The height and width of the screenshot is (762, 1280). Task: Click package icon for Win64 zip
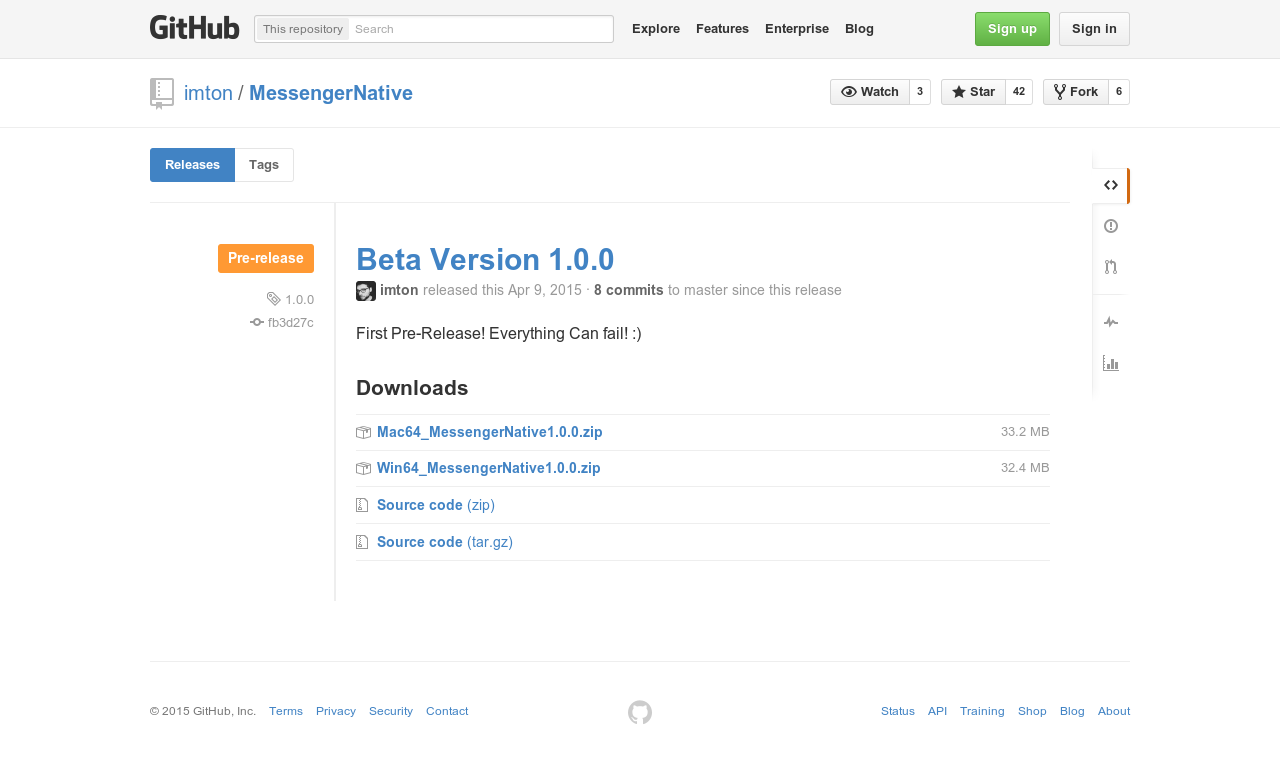tap(363, 469)
